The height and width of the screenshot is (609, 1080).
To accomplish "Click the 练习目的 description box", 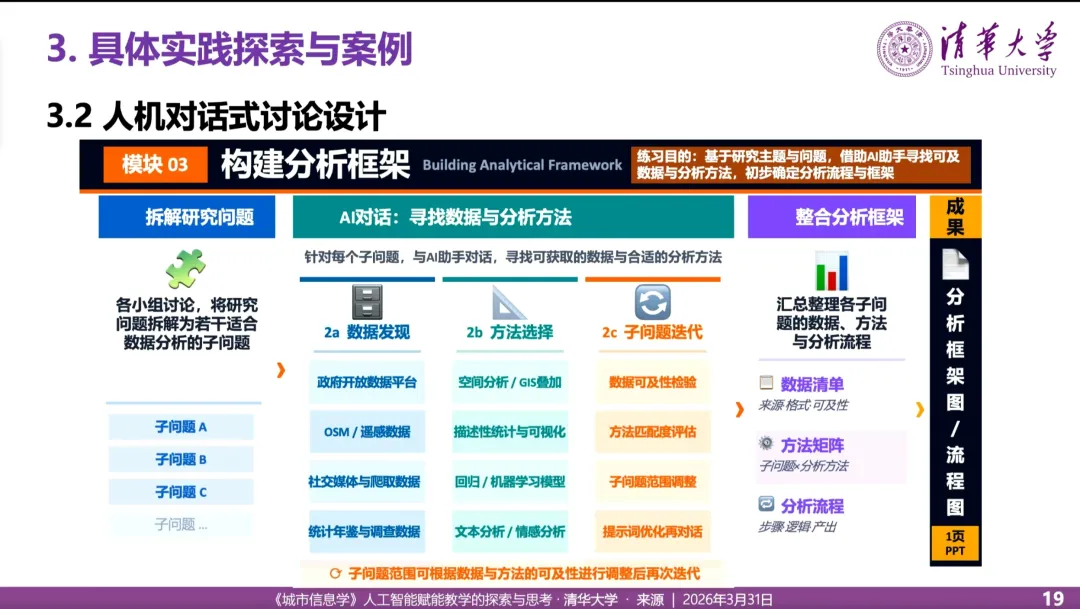I will [800, 165].
